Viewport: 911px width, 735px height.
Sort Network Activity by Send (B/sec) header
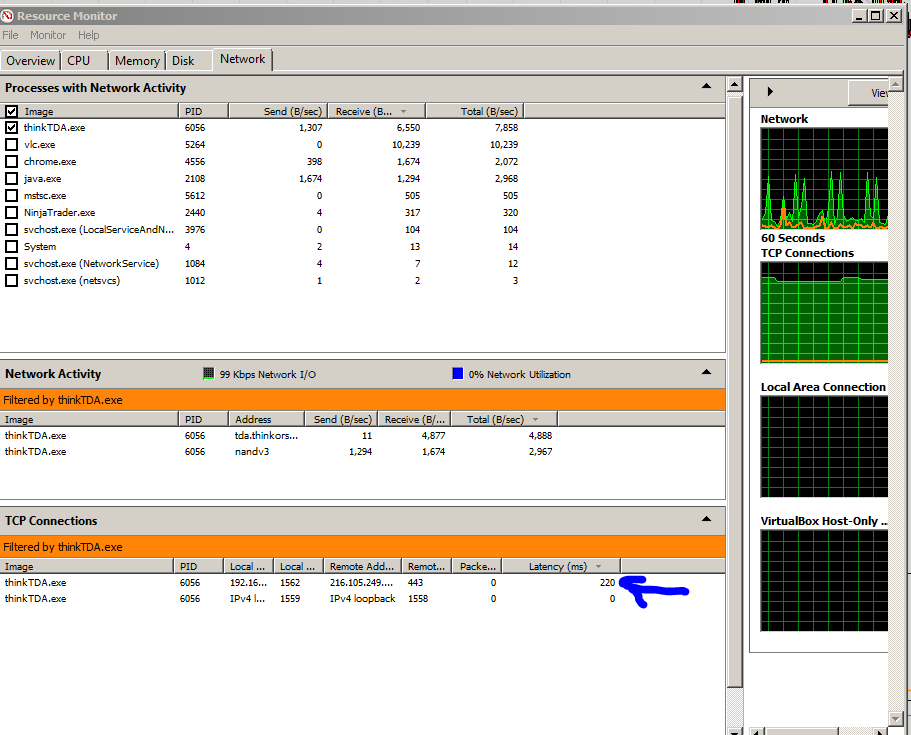[x=341, y=419]
